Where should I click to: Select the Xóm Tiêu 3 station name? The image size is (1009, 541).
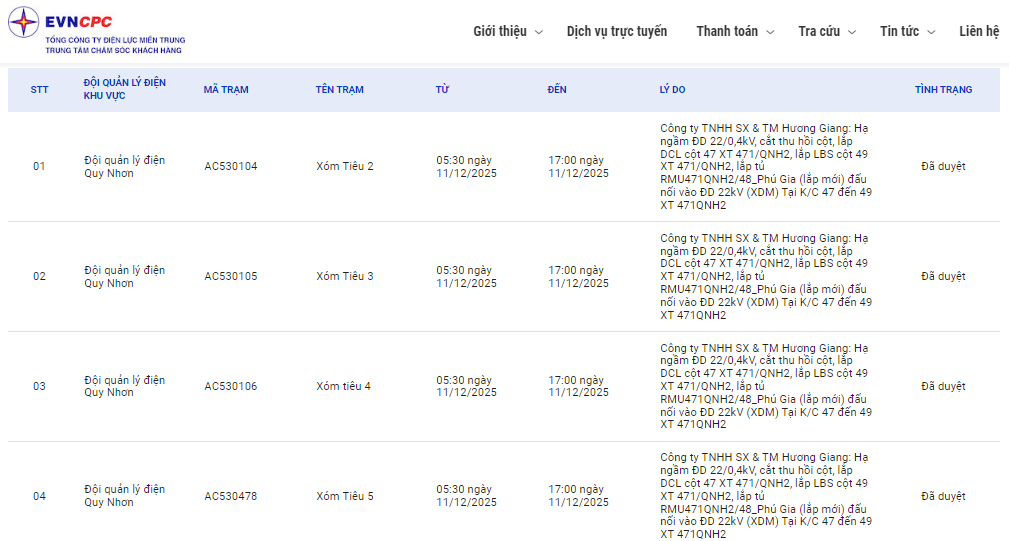[x=345, y=276]
